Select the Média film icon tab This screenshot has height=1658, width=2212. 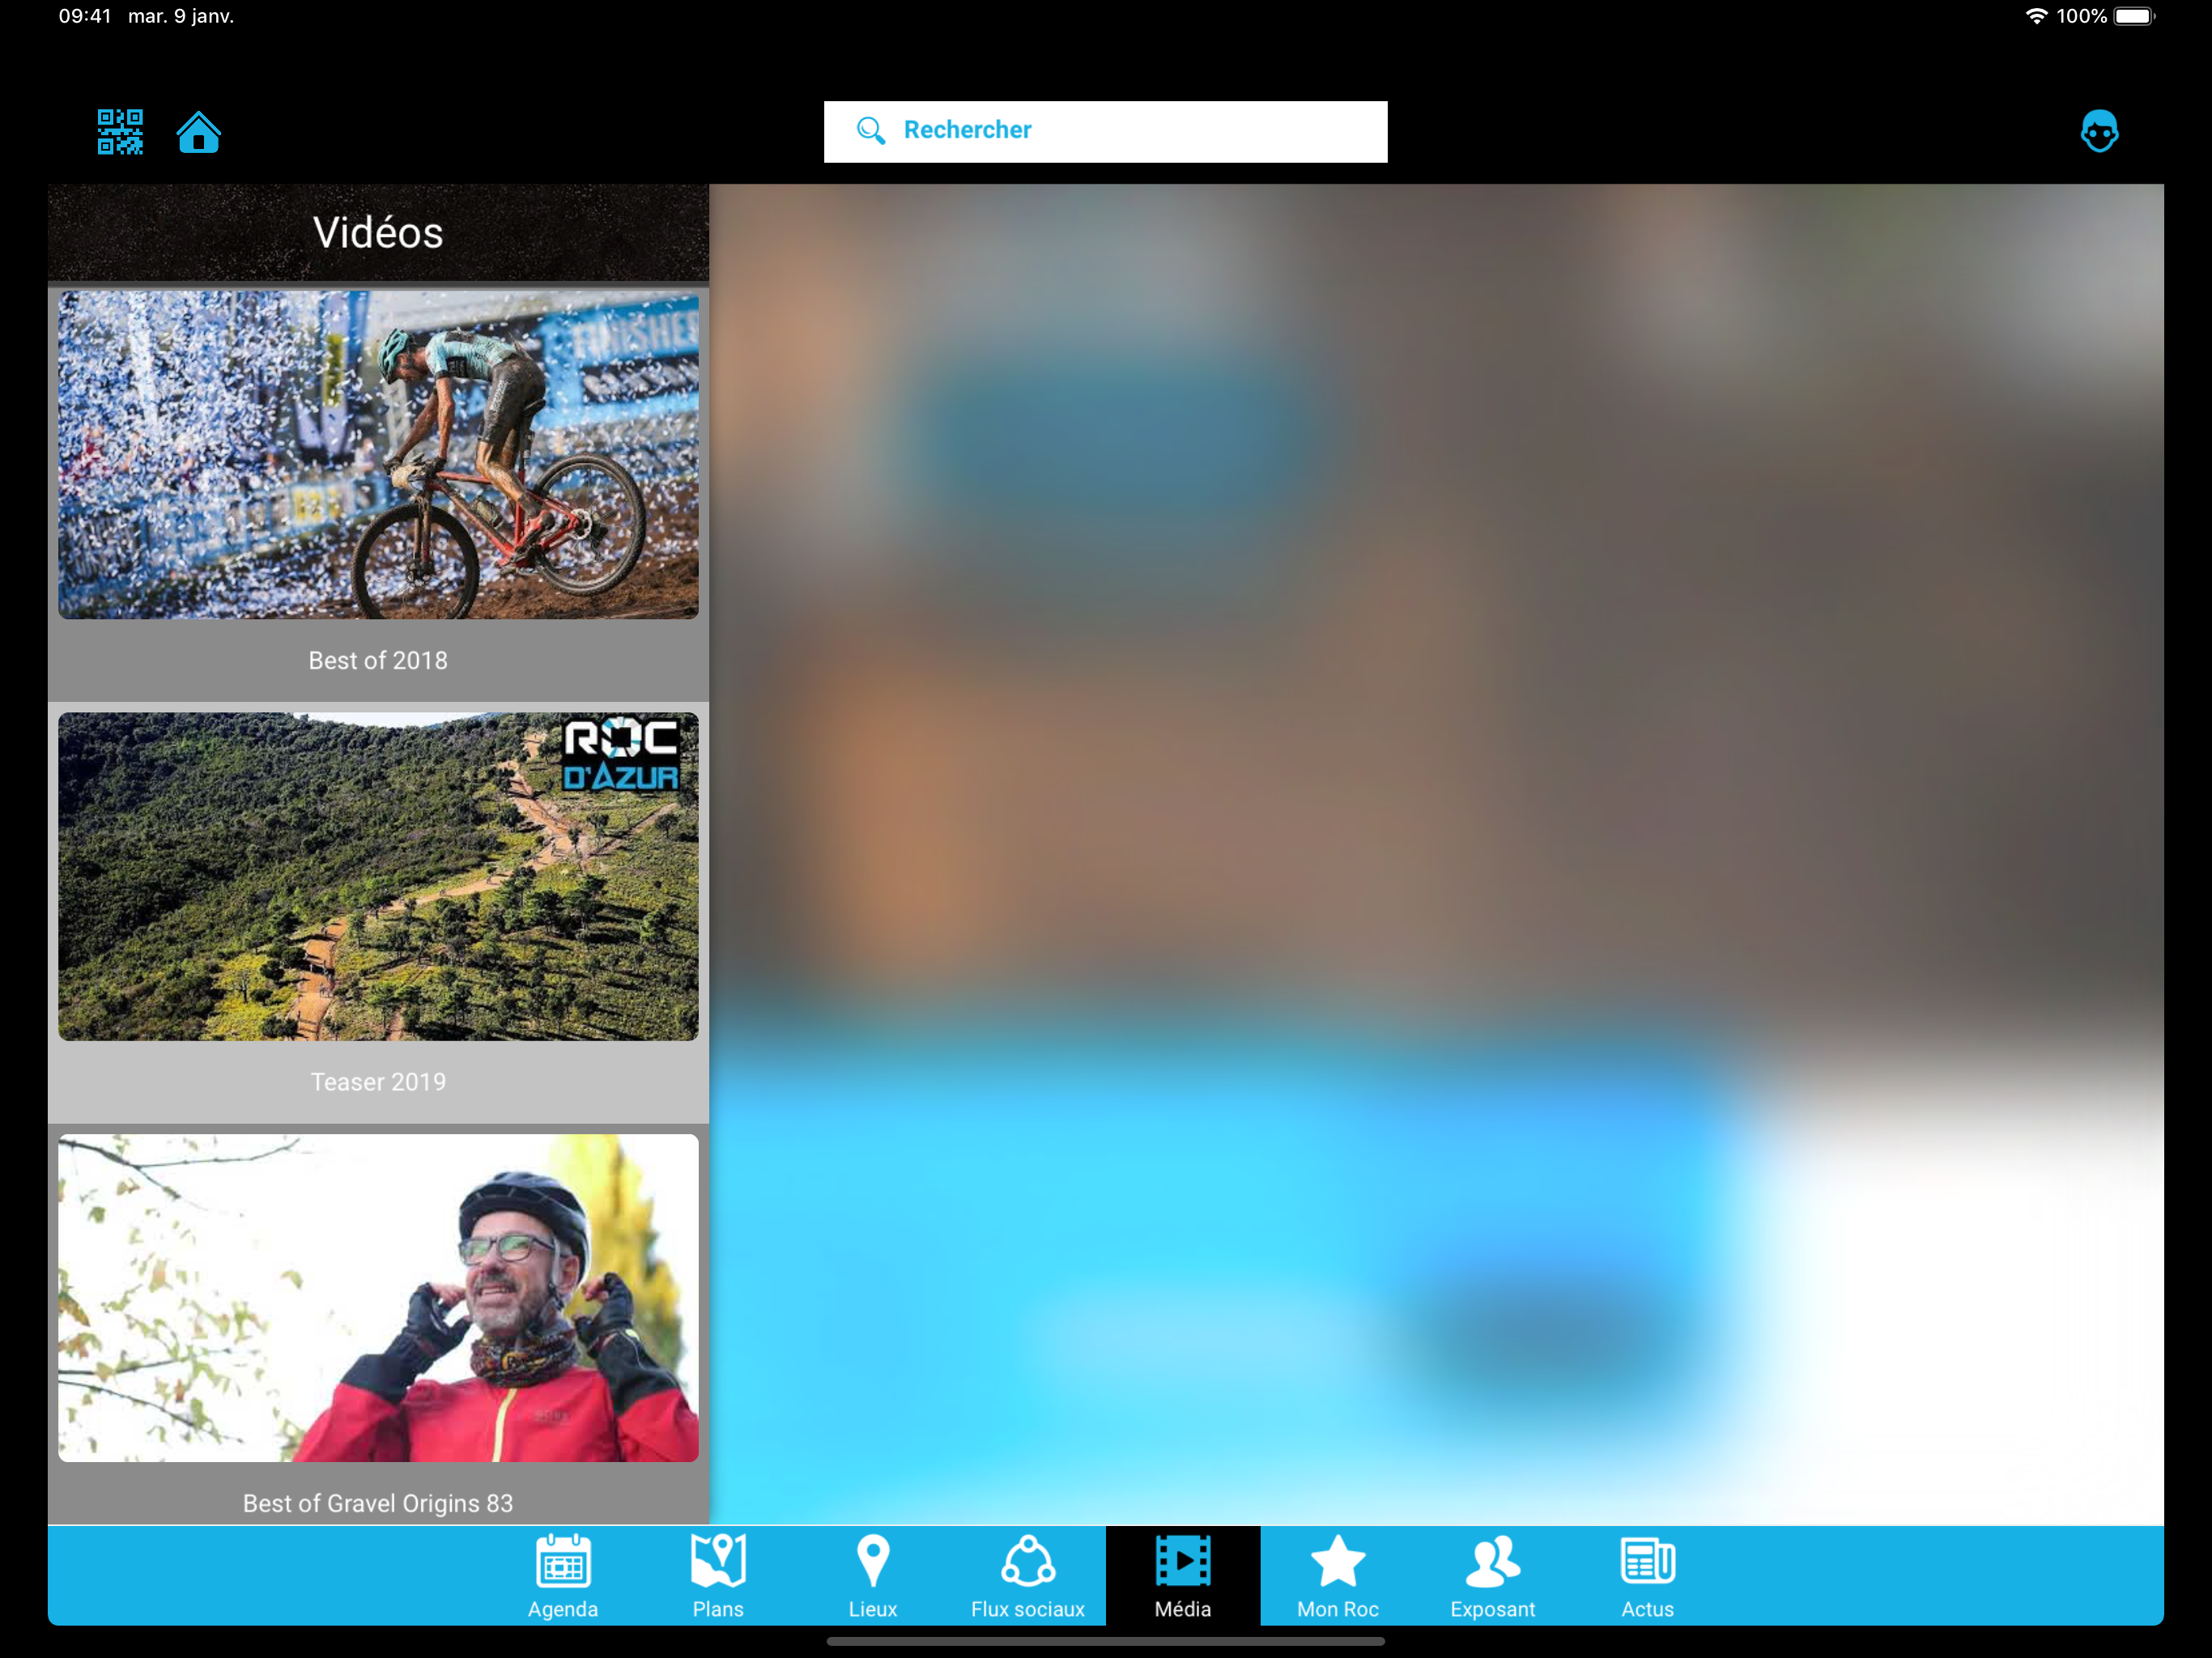pos(1182,1561)
